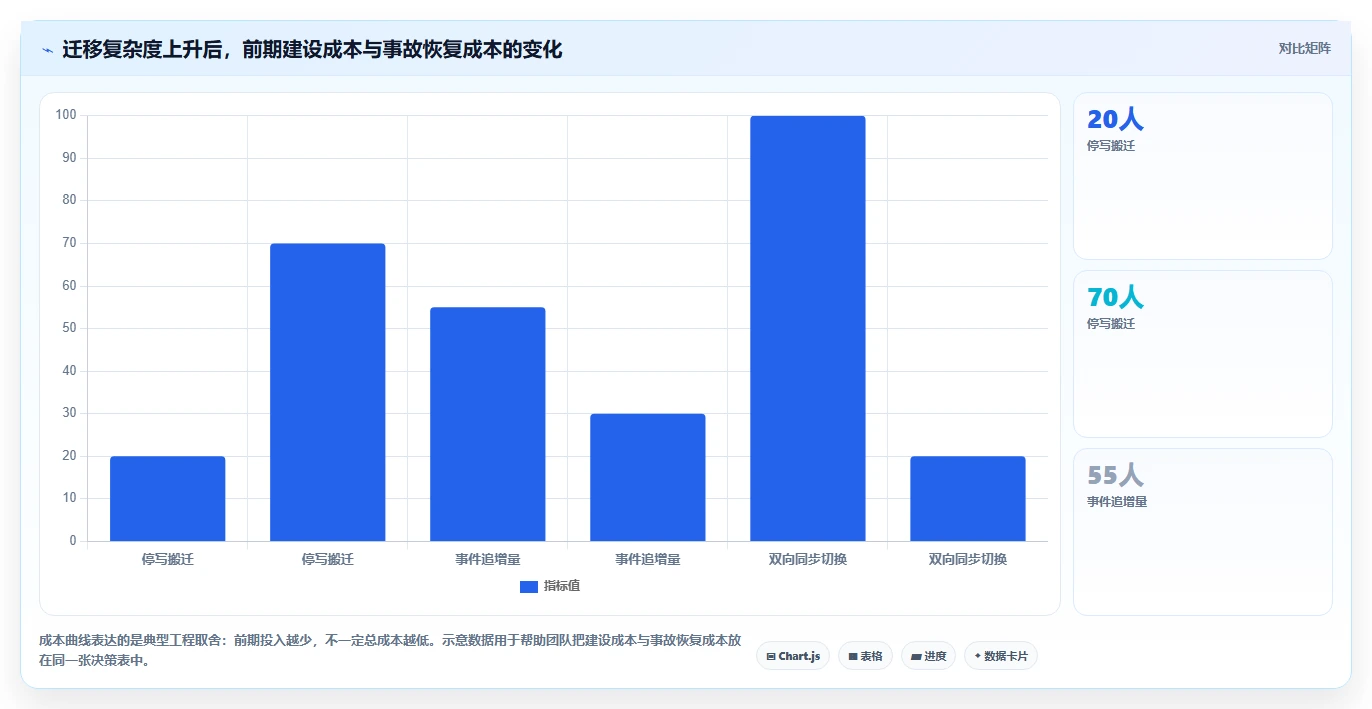
Task: Click the 停写搬迁 bar with value 70
Action: [x=327, y=392]
